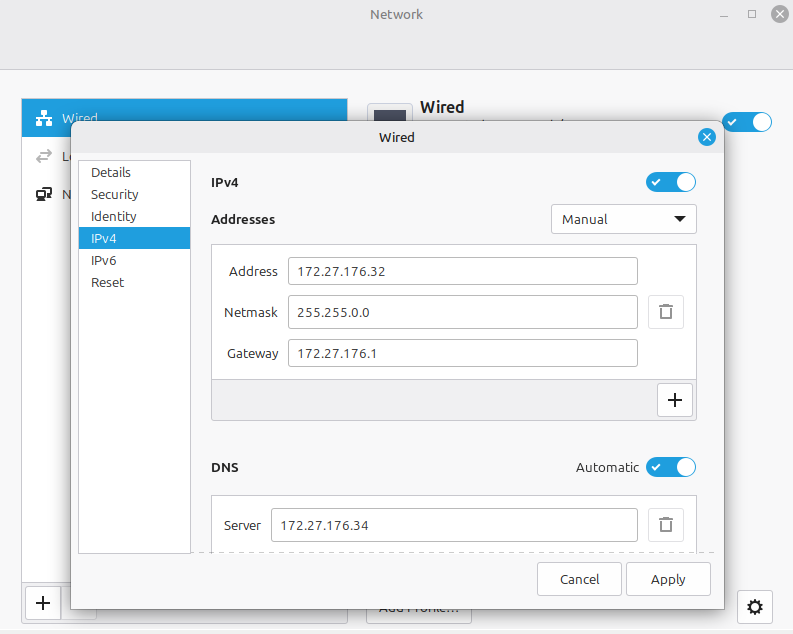Open the Security section
This screenshot has width=793, height=634.
114,194
